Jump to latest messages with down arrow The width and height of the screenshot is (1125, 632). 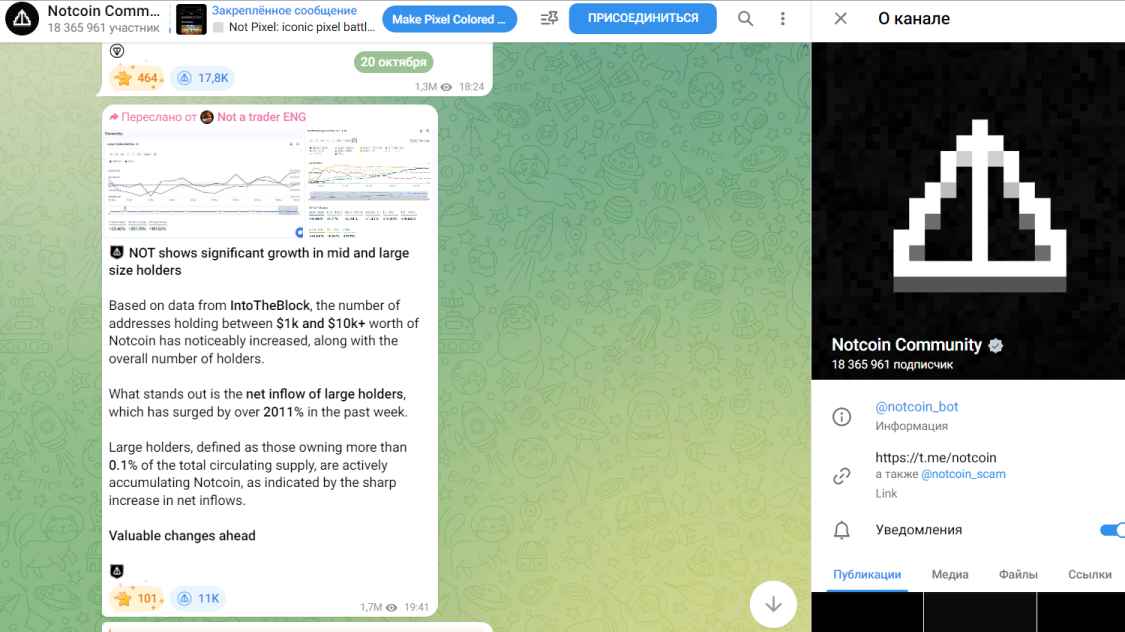pos(773,604)
